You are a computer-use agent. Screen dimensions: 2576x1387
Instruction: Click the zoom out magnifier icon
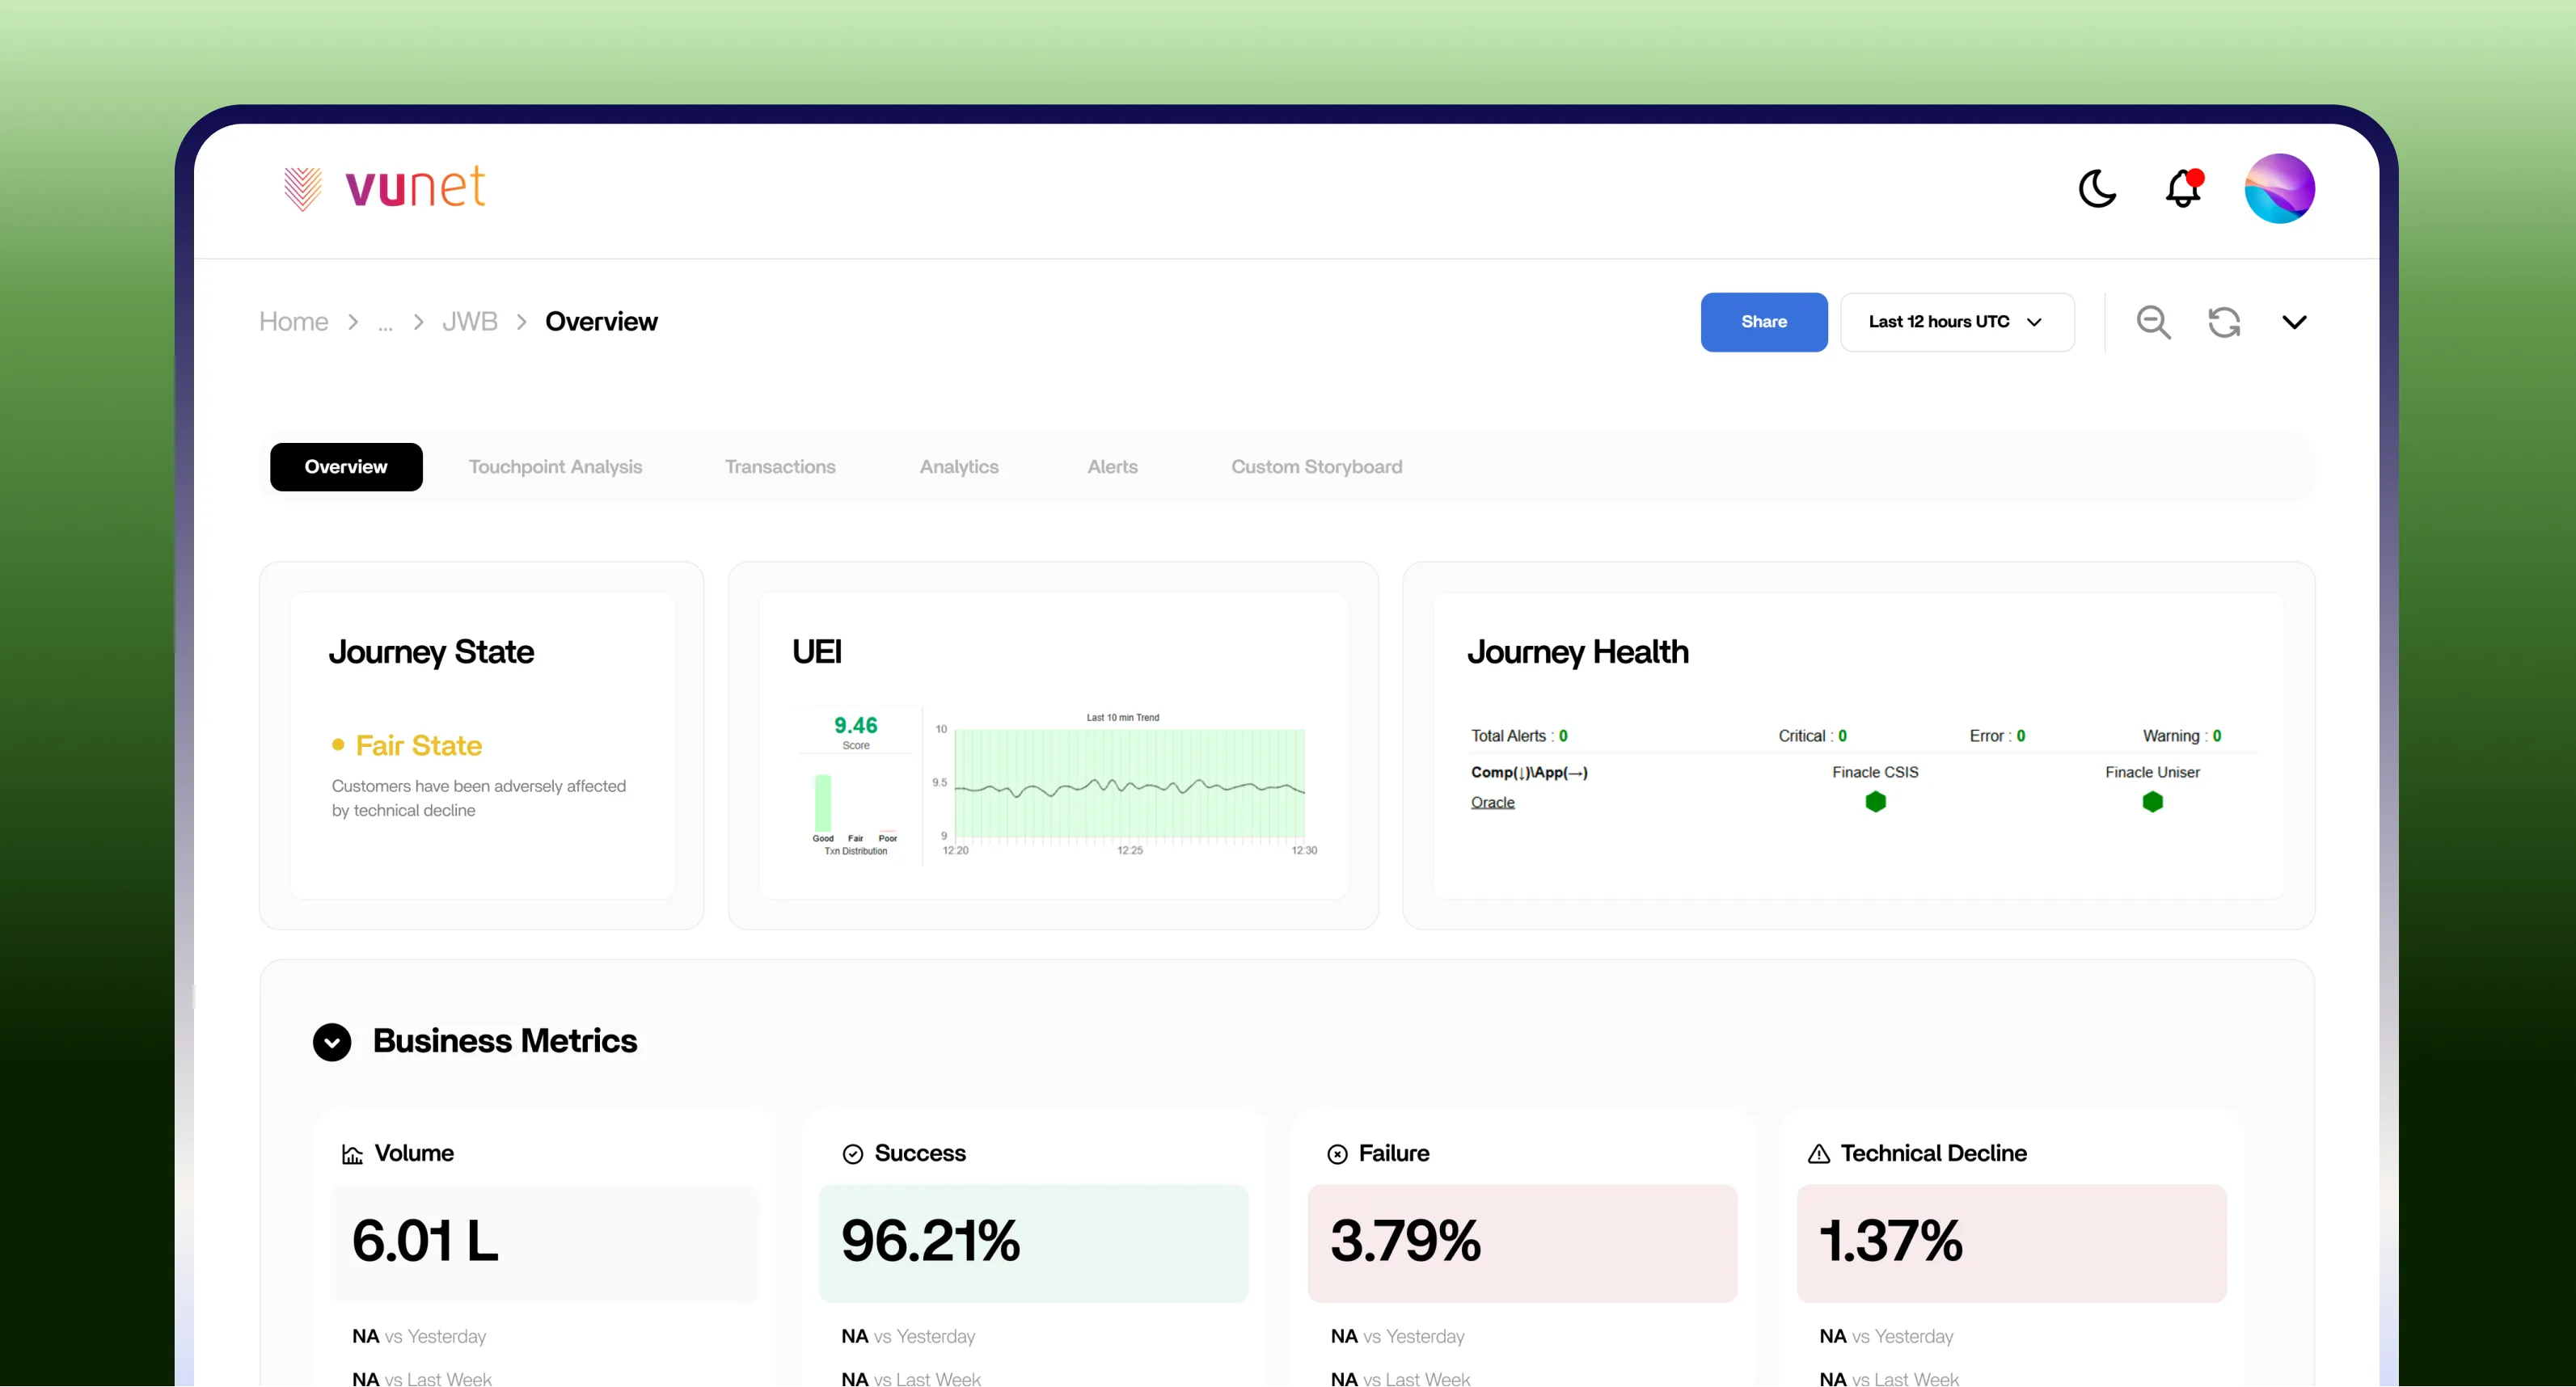2153,322
